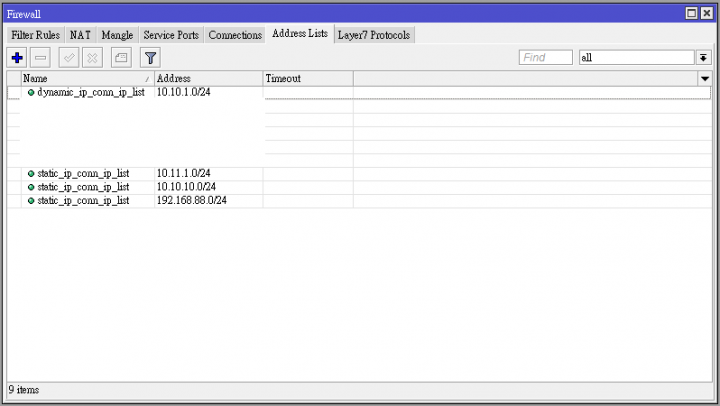Select the Address Lists tab

pos(300,34)
